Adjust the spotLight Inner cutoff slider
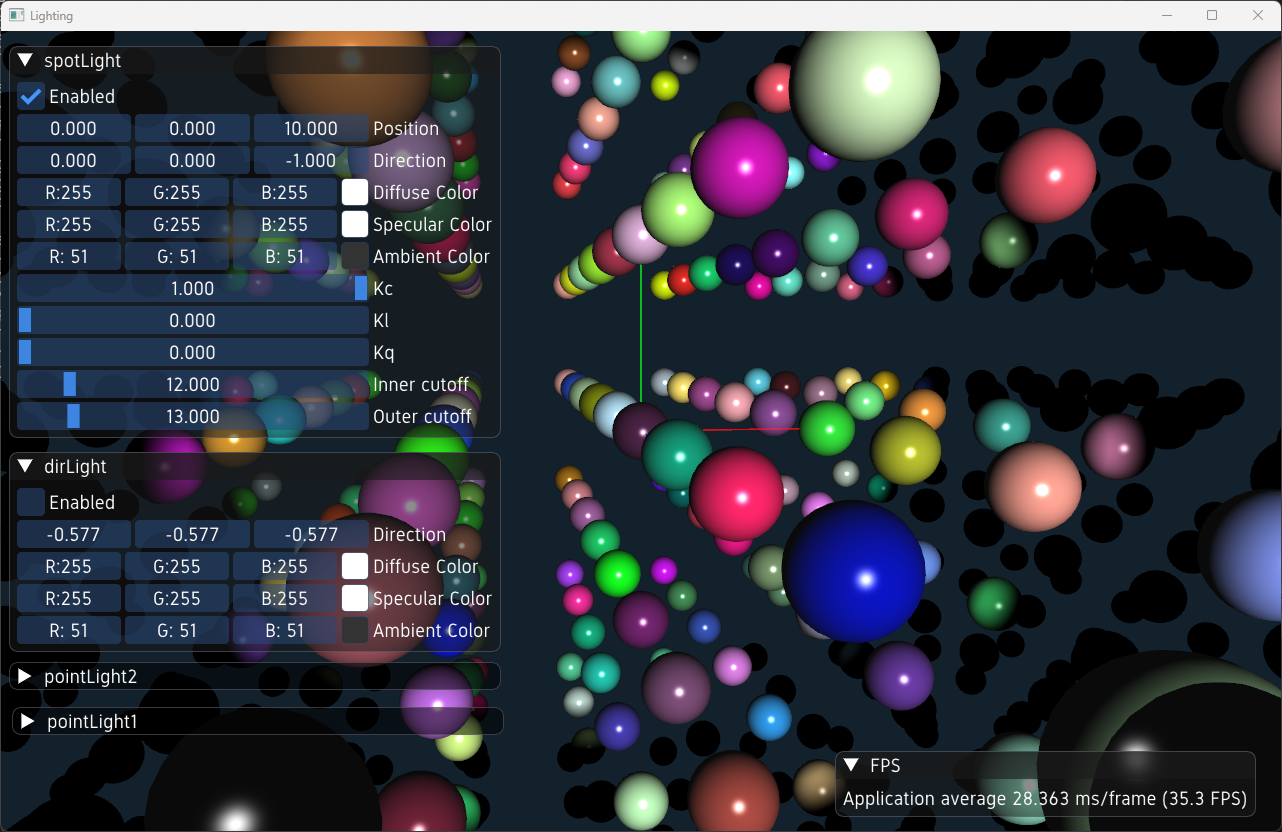Screen dimensions: 1282x832 [x=193, y=385]
